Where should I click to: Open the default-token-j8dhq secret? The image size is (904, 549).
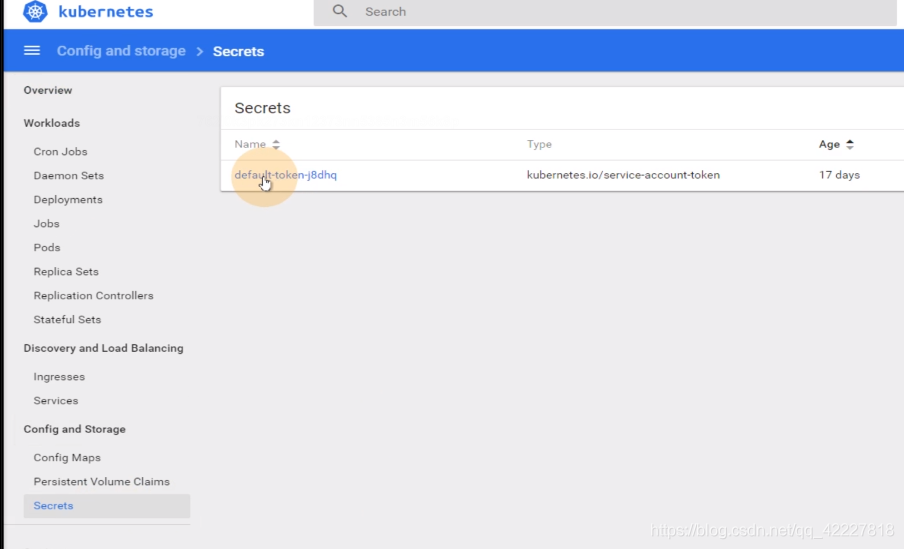(285, 175)
